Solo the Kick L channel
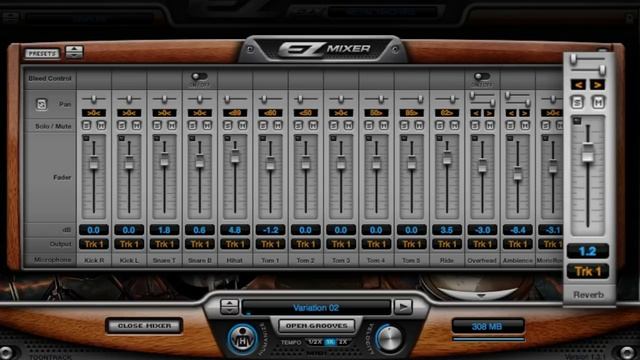The height and width of the screenshot is (360, 640). [x=122, y=126]
